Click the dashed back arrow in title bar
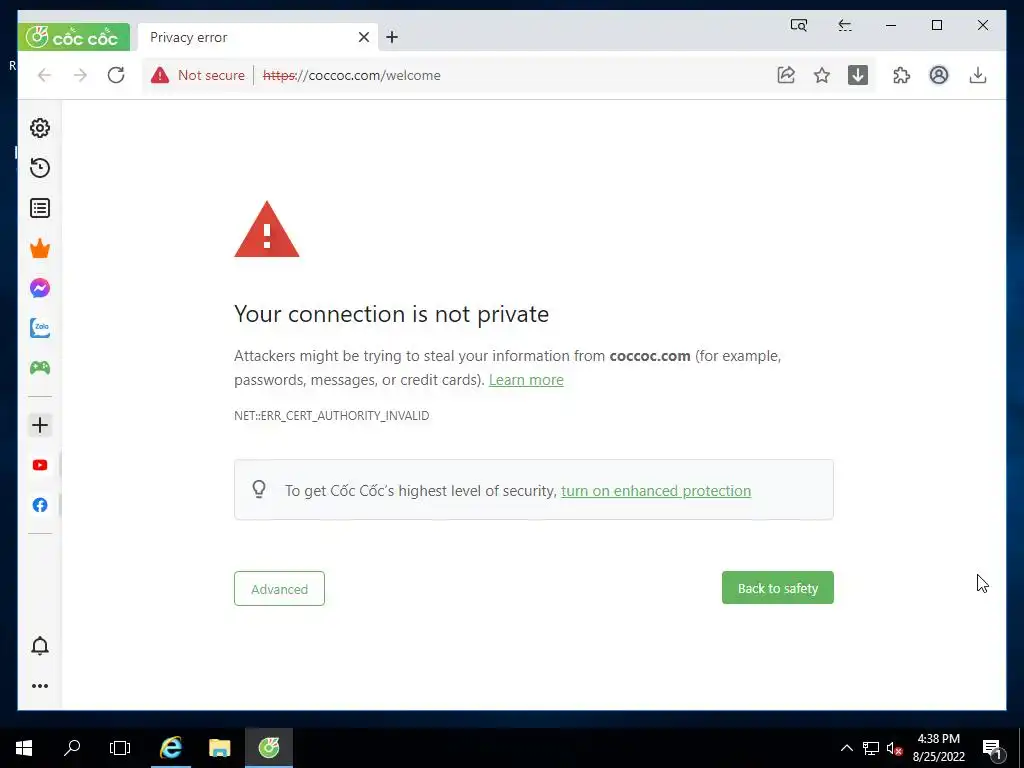 click(844, 25)
